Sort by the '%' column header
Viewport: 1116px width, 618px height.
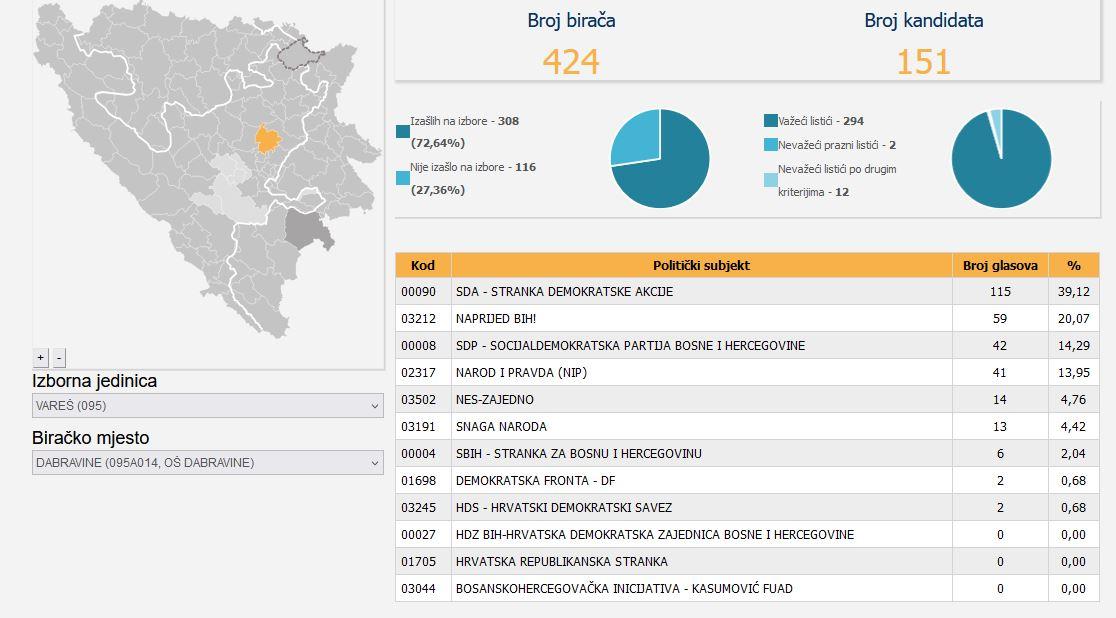[1074, 266]
